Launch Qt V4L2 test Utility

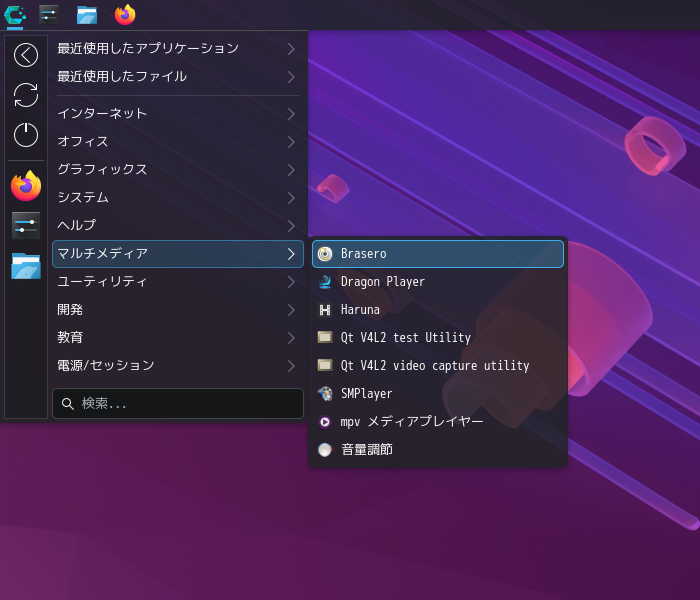[438, 338]
